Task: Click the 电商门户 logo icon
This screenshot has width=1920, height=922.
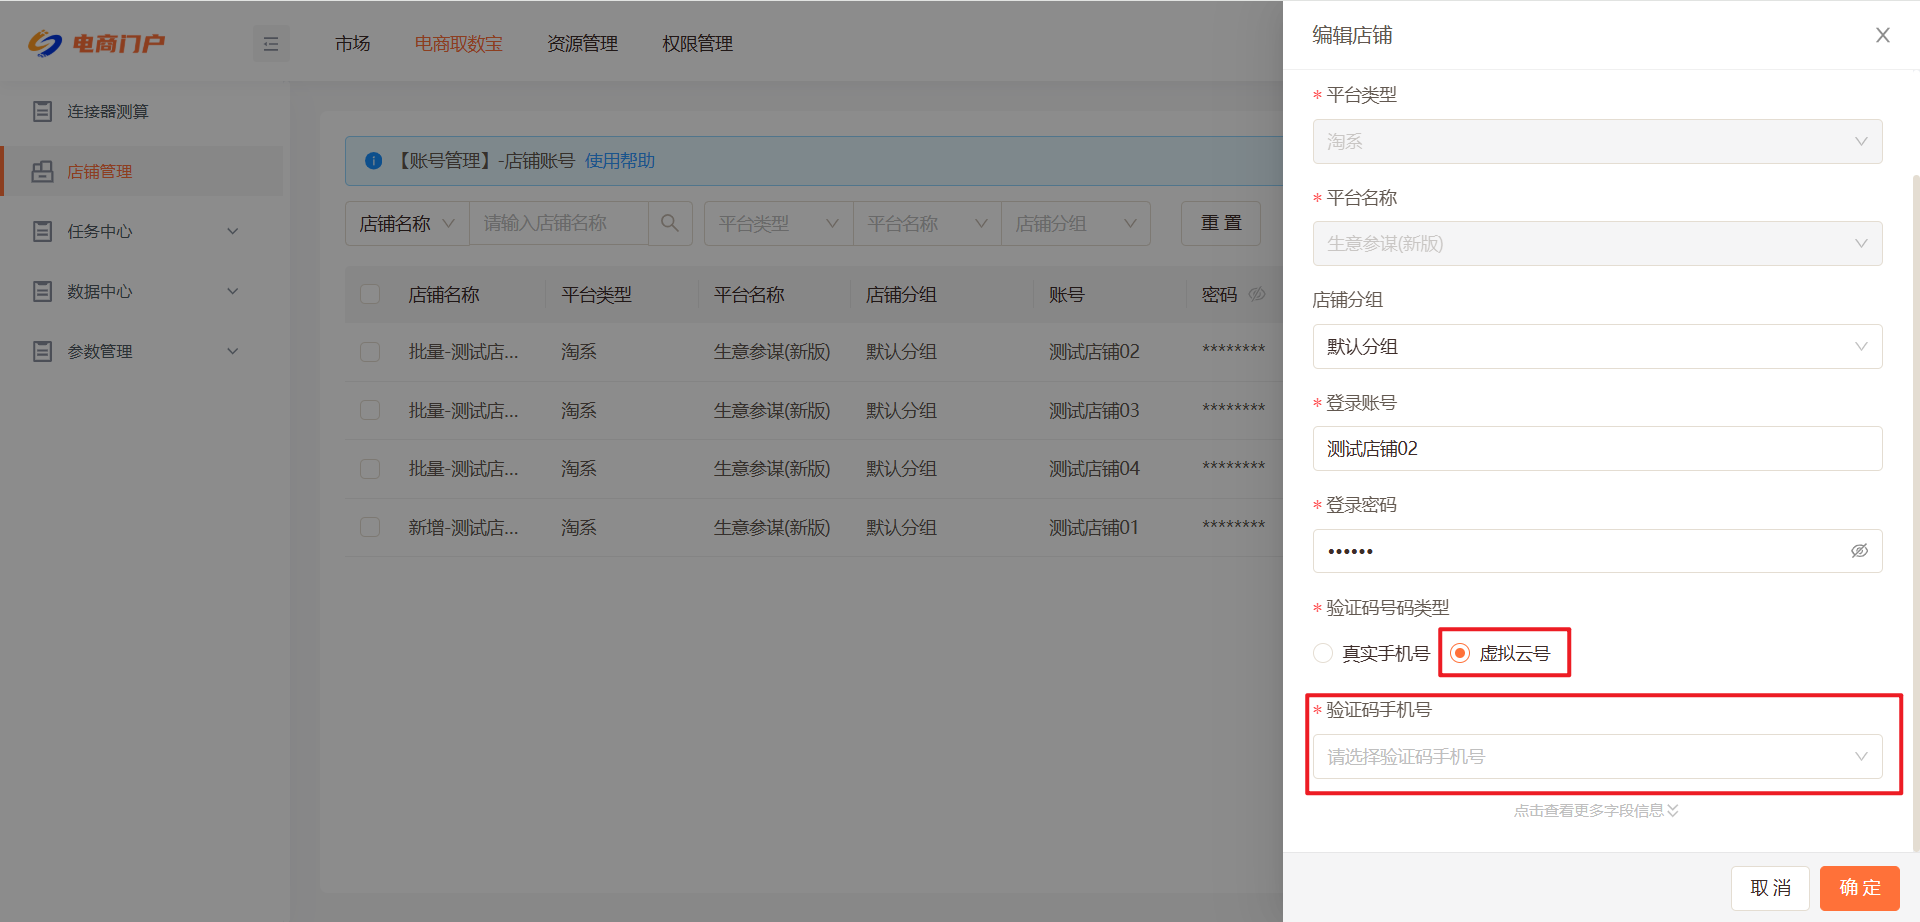Action: tap(45, 44)
